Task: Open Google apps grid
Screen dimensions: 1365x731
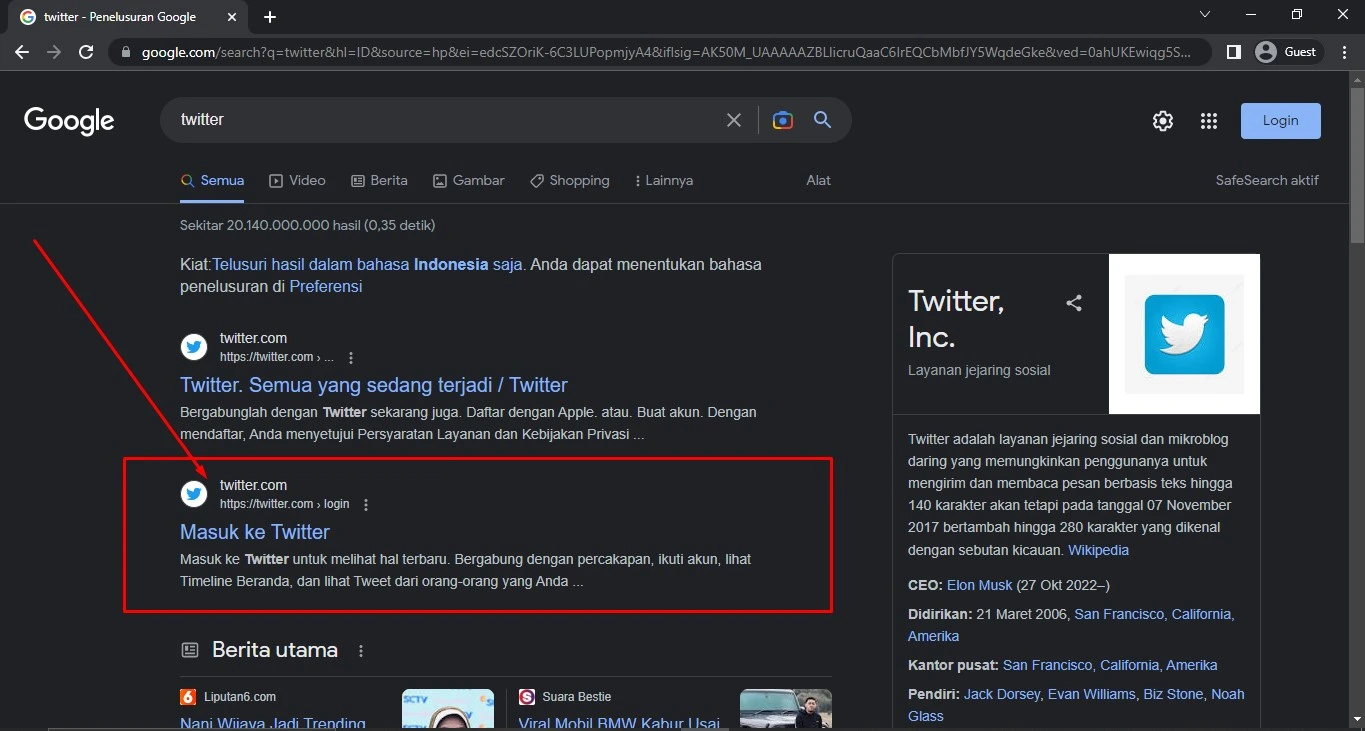Action: click(1209, 121)
